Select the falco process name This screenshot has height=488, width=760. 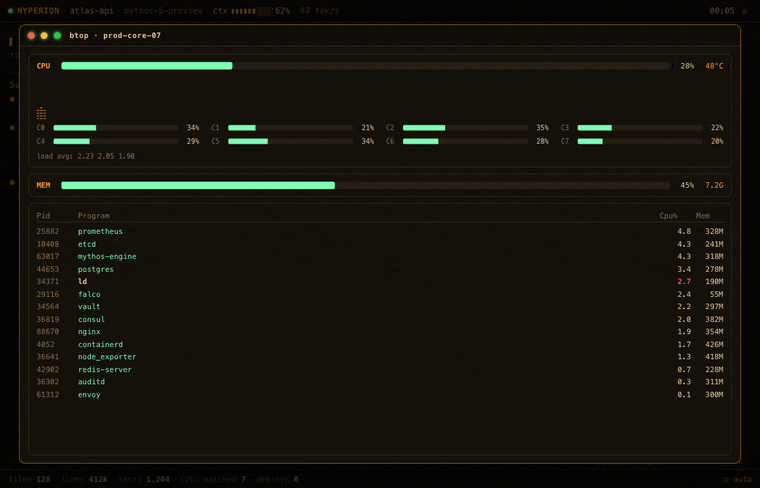(89, 294)
